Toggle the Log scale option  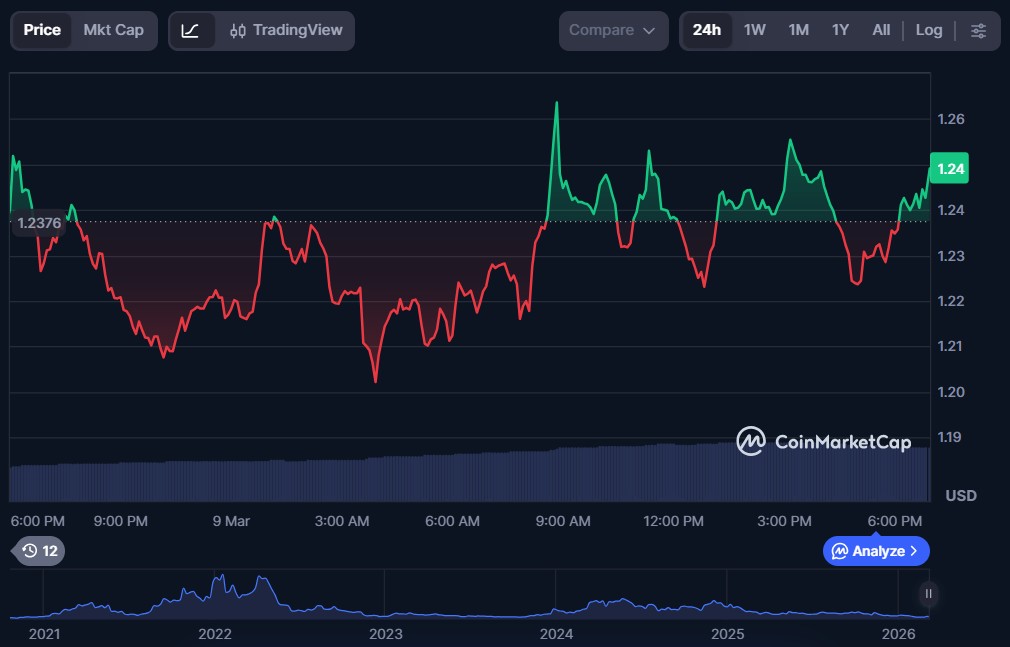[x=928, y=31]
